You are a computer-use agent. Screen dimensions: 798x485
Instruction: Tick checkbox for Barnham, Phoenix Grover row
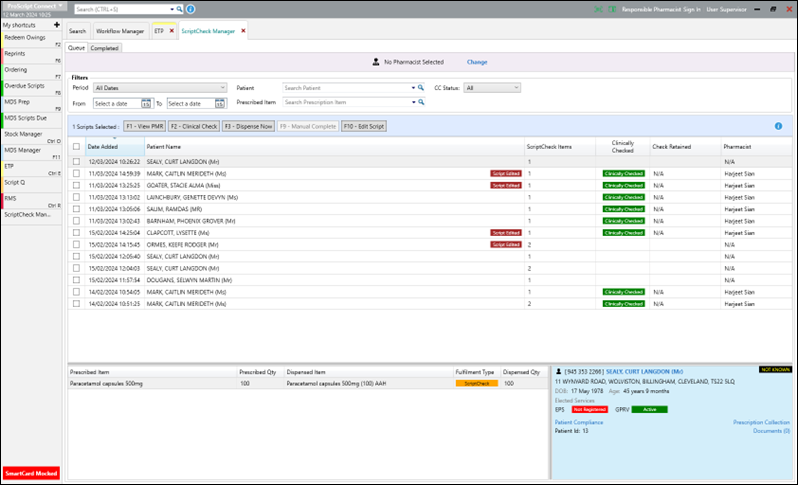(x=76, y=221)
